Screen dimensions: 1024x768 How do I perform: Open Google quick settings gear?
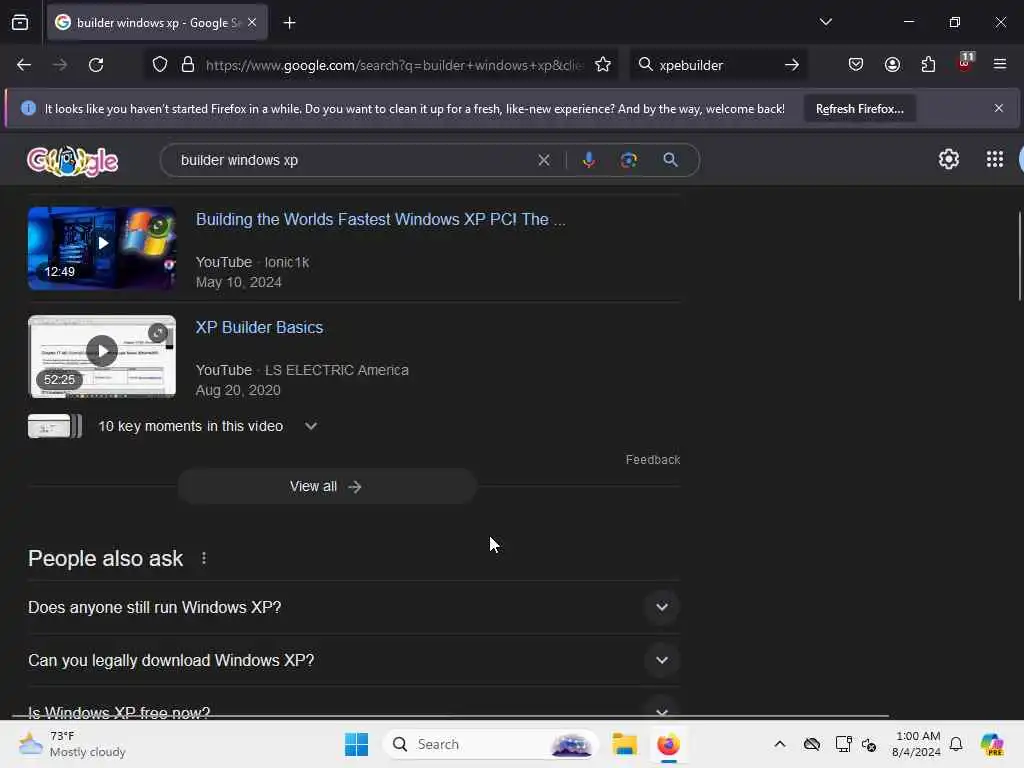[x=948, y=159]
